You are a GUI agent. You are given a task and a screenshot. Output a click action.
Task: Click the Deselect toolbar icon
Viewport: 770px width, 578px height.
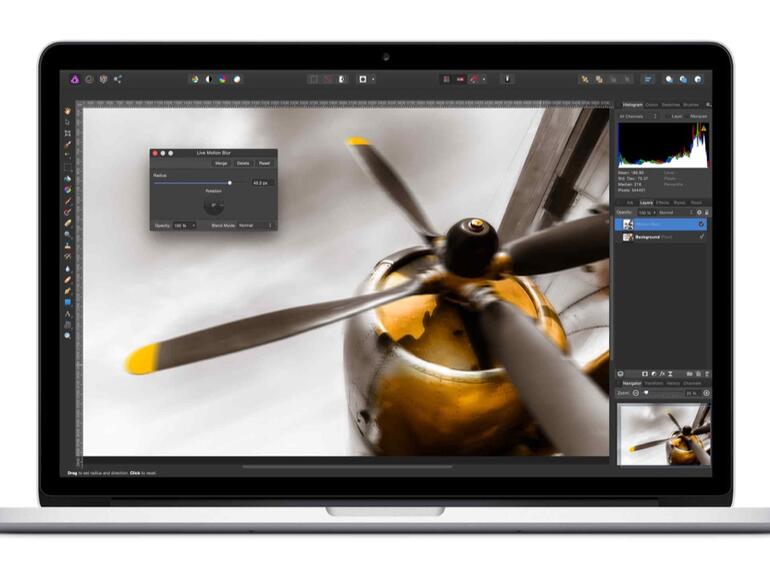click(x=328, y=79)
